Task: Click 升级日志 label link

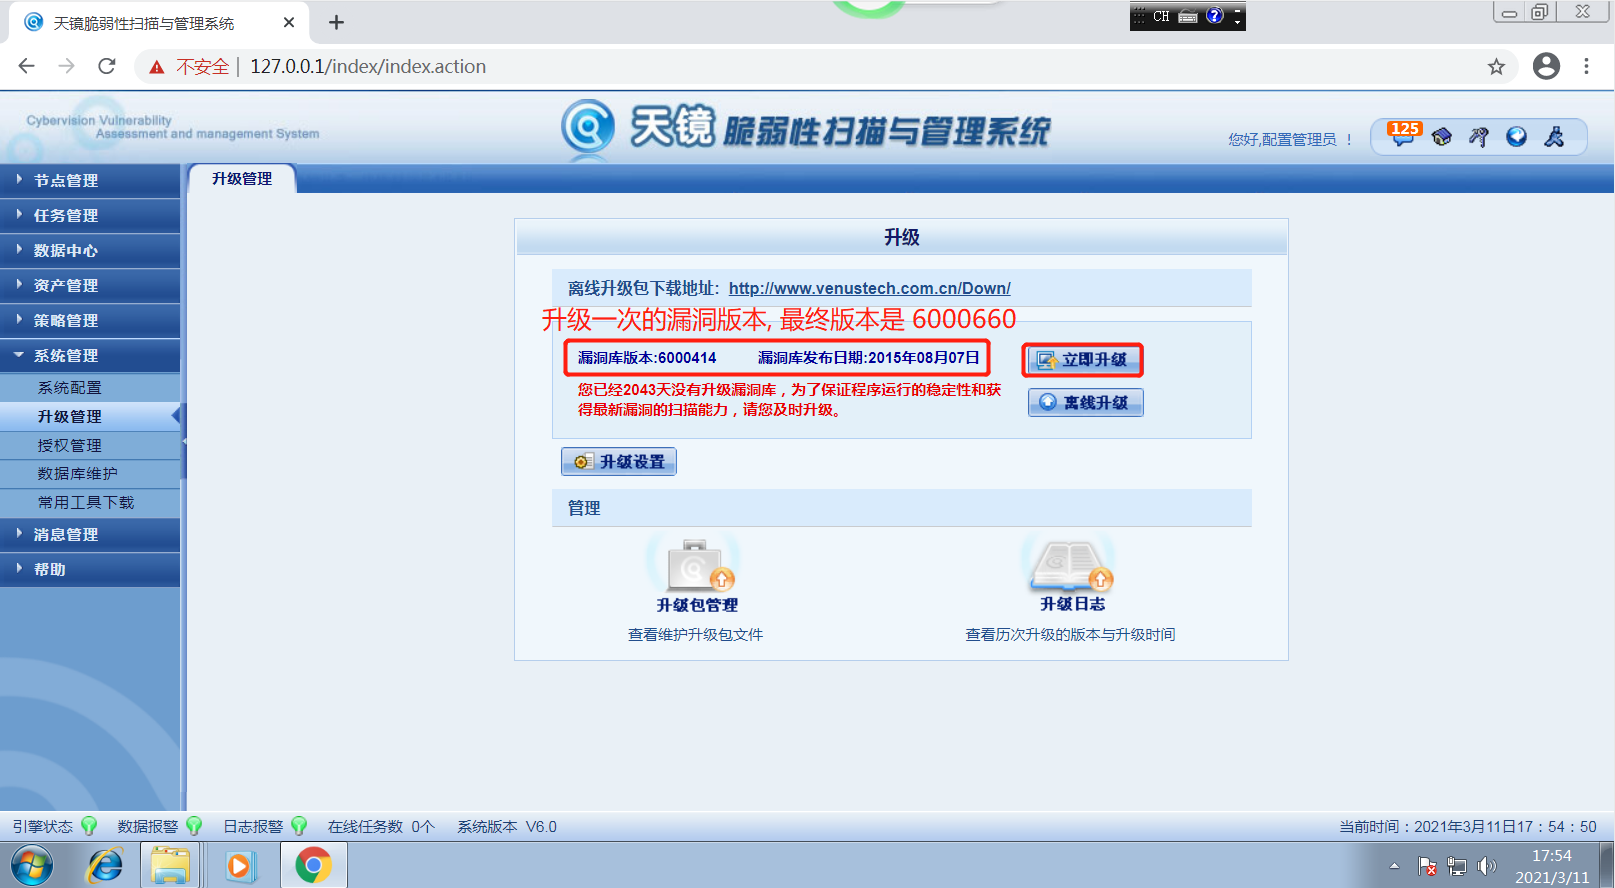Action: coord(1072,604)
